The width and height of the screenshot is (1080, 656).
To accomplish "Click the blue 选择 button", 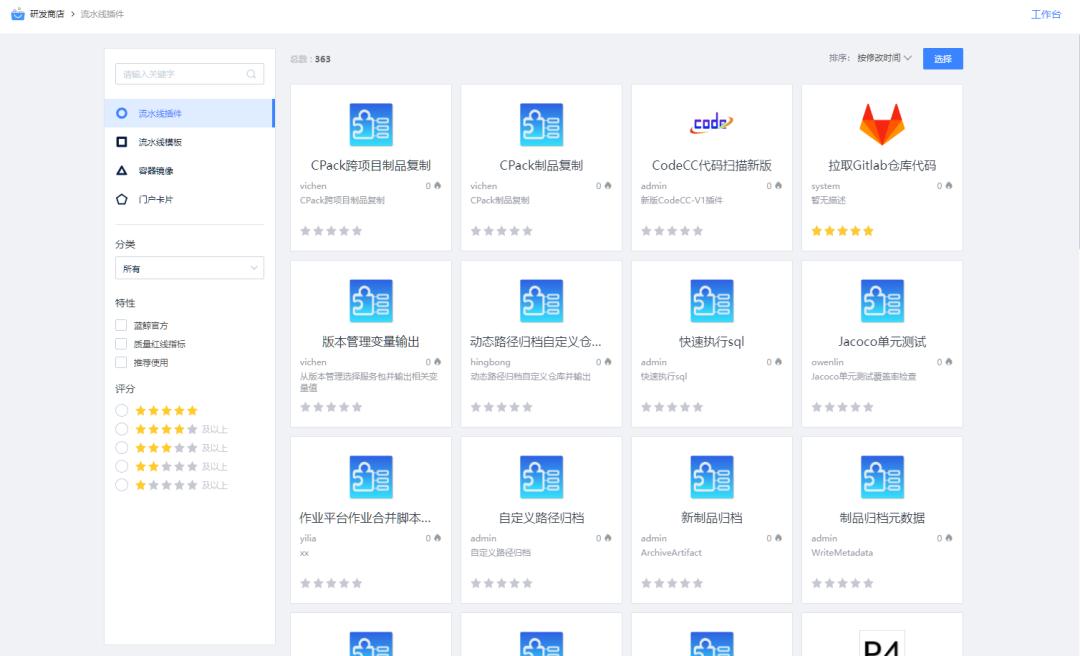I will [x=942, y=58].
